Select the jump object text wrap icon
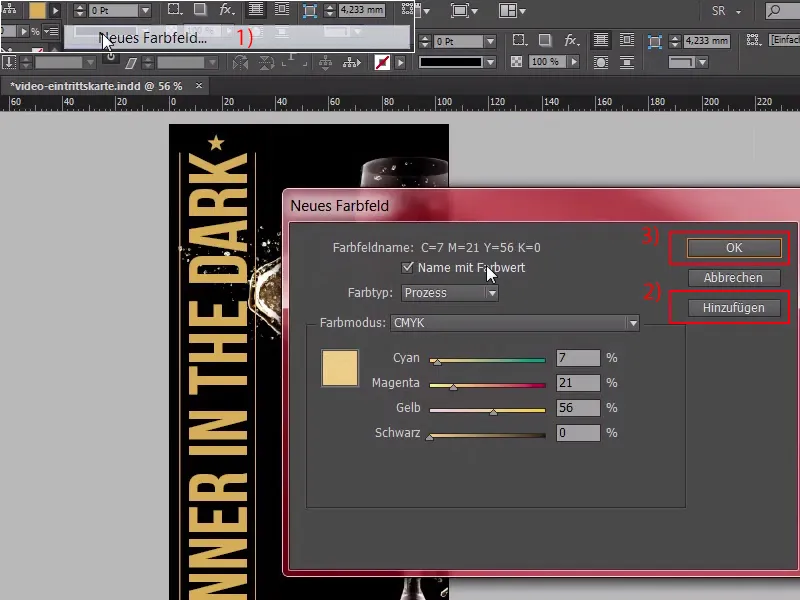This screenshot has width=800, height=600. 627,62
